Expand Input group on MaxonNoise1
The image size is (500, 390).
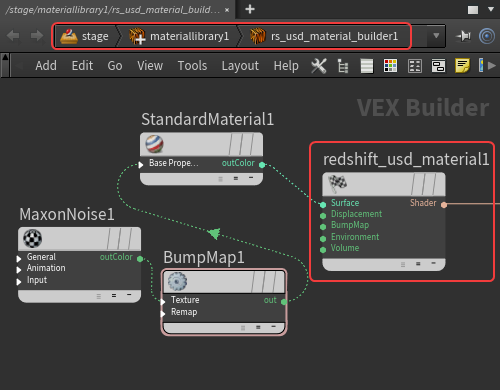(19, 282)
